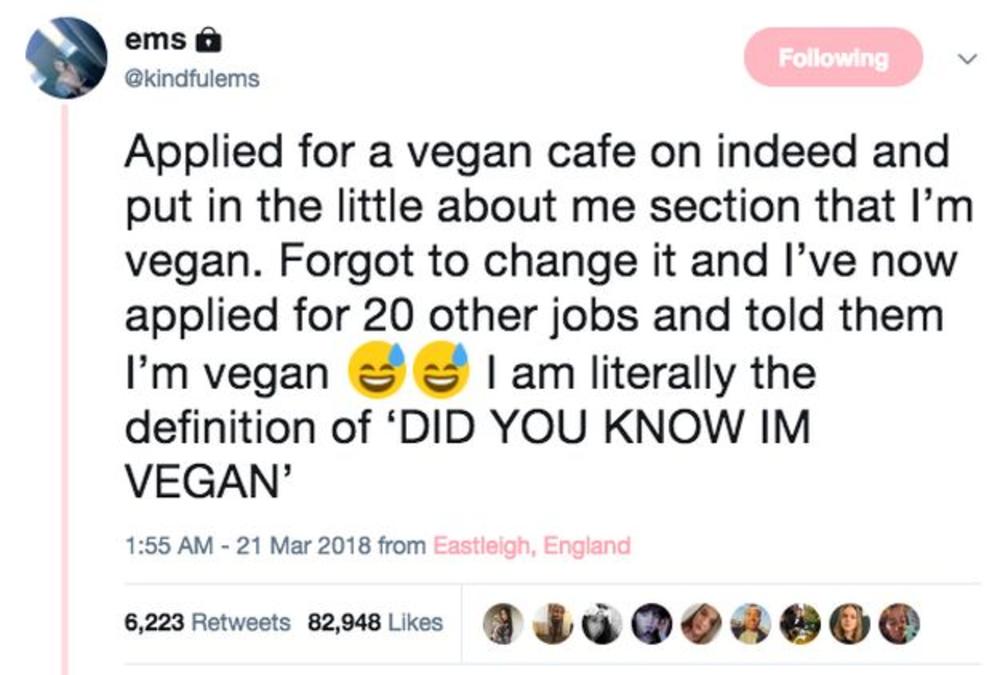Open the liker avatar with blue sky background

click(x=749, y=623)
